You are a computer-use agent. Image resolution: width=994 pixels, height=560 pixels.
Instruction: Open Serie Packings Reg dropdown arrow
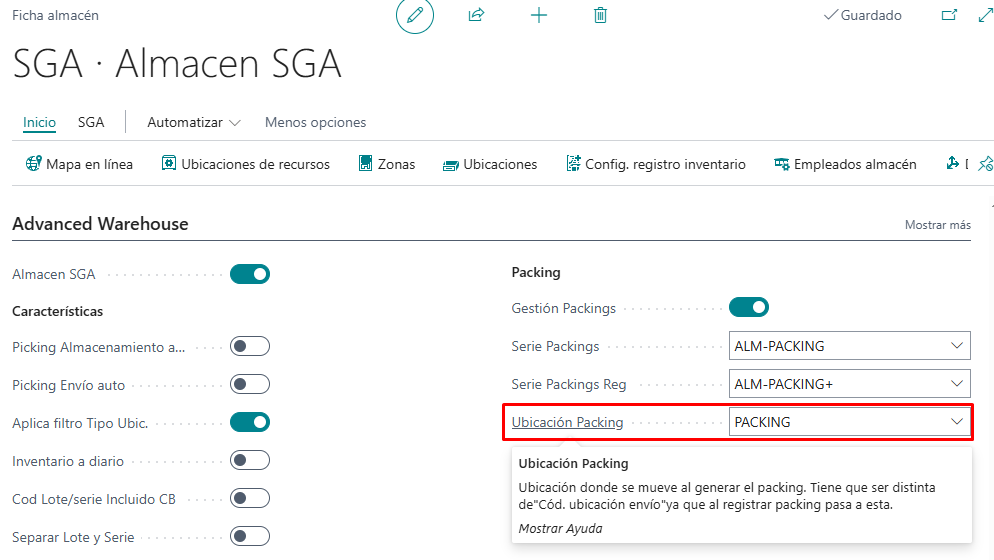tap(955, 384)
